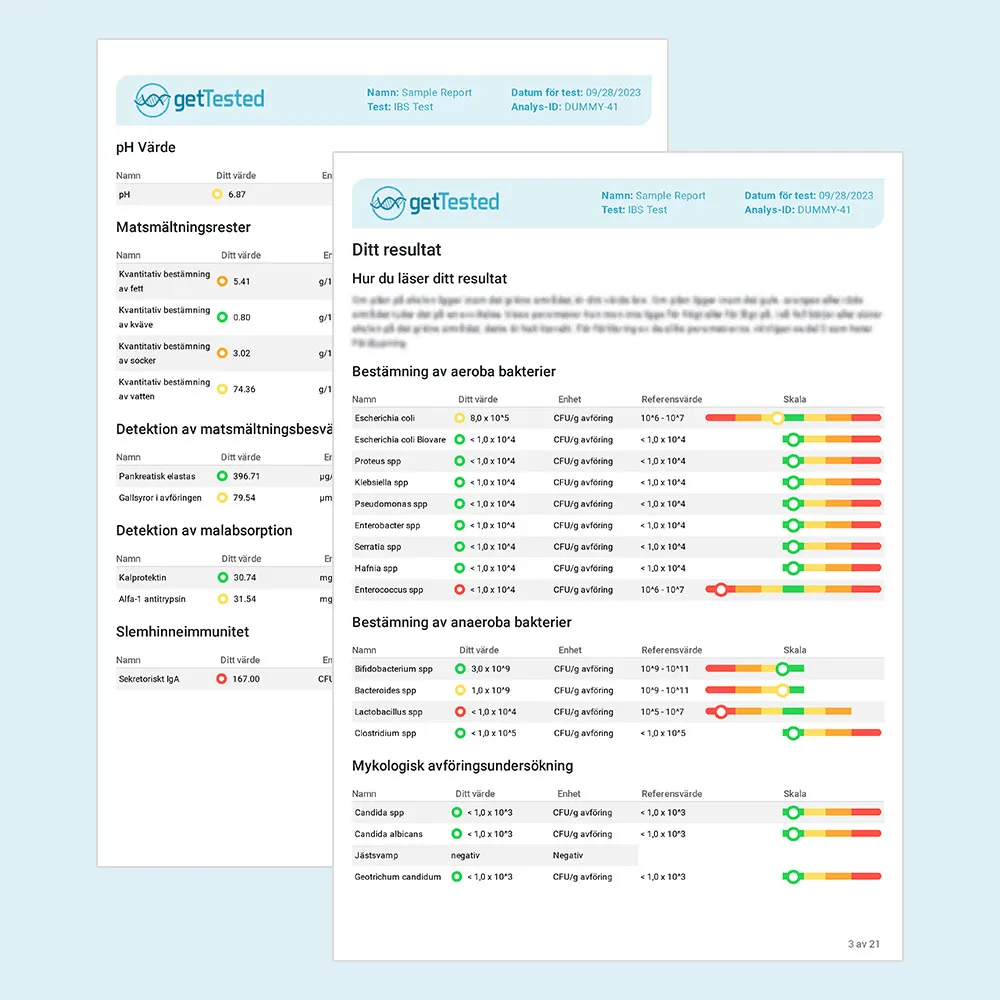This screenshot has height=1000, width=1000.
Task: Click the red status circle for Sekretoriskt IgA
Action: 222,679
